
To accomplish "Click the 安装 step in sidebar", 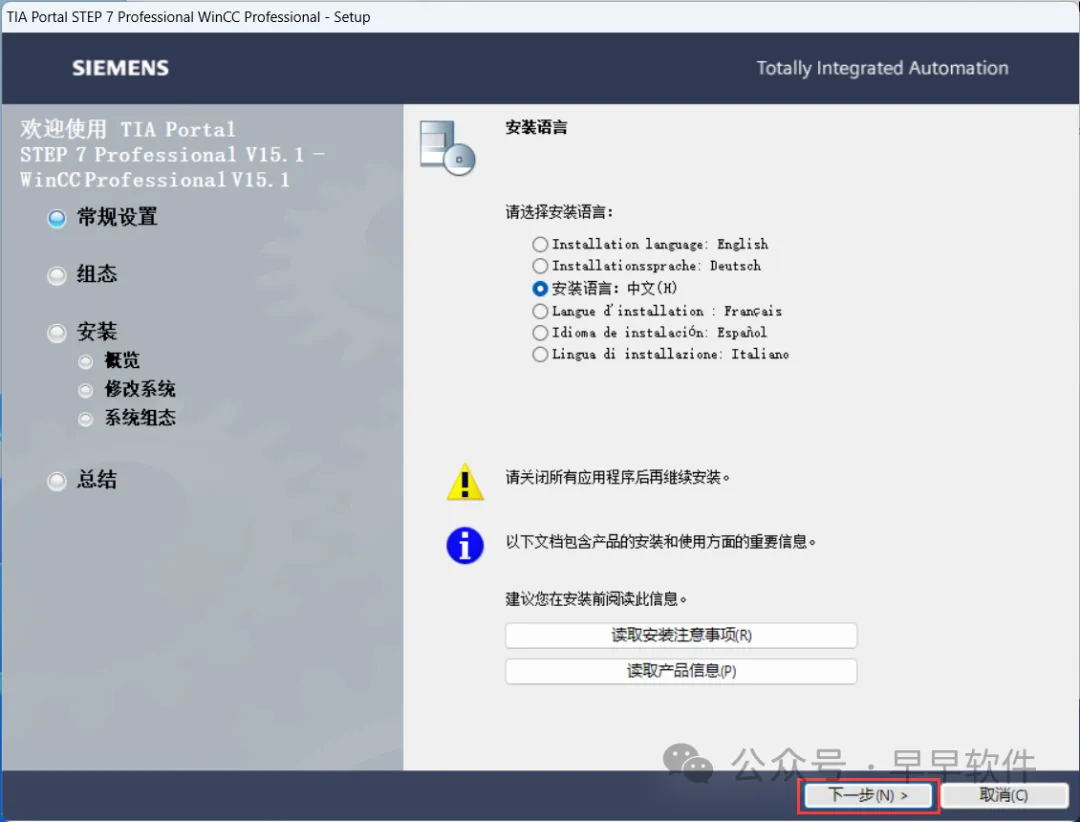I will (x=97, y=331).
